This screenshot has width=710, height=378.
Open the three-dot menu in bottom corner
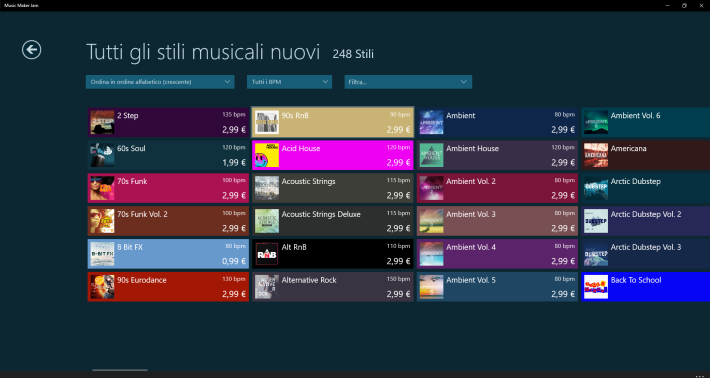(700, 375)
